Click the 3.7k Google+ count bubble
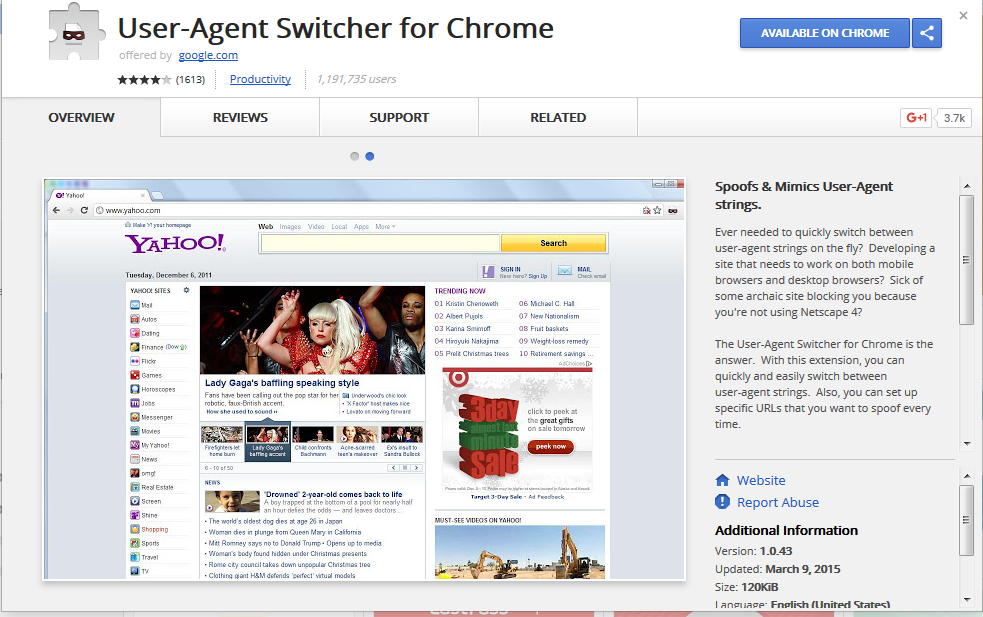Screen dimensions: 983x617 coord(954,118)
